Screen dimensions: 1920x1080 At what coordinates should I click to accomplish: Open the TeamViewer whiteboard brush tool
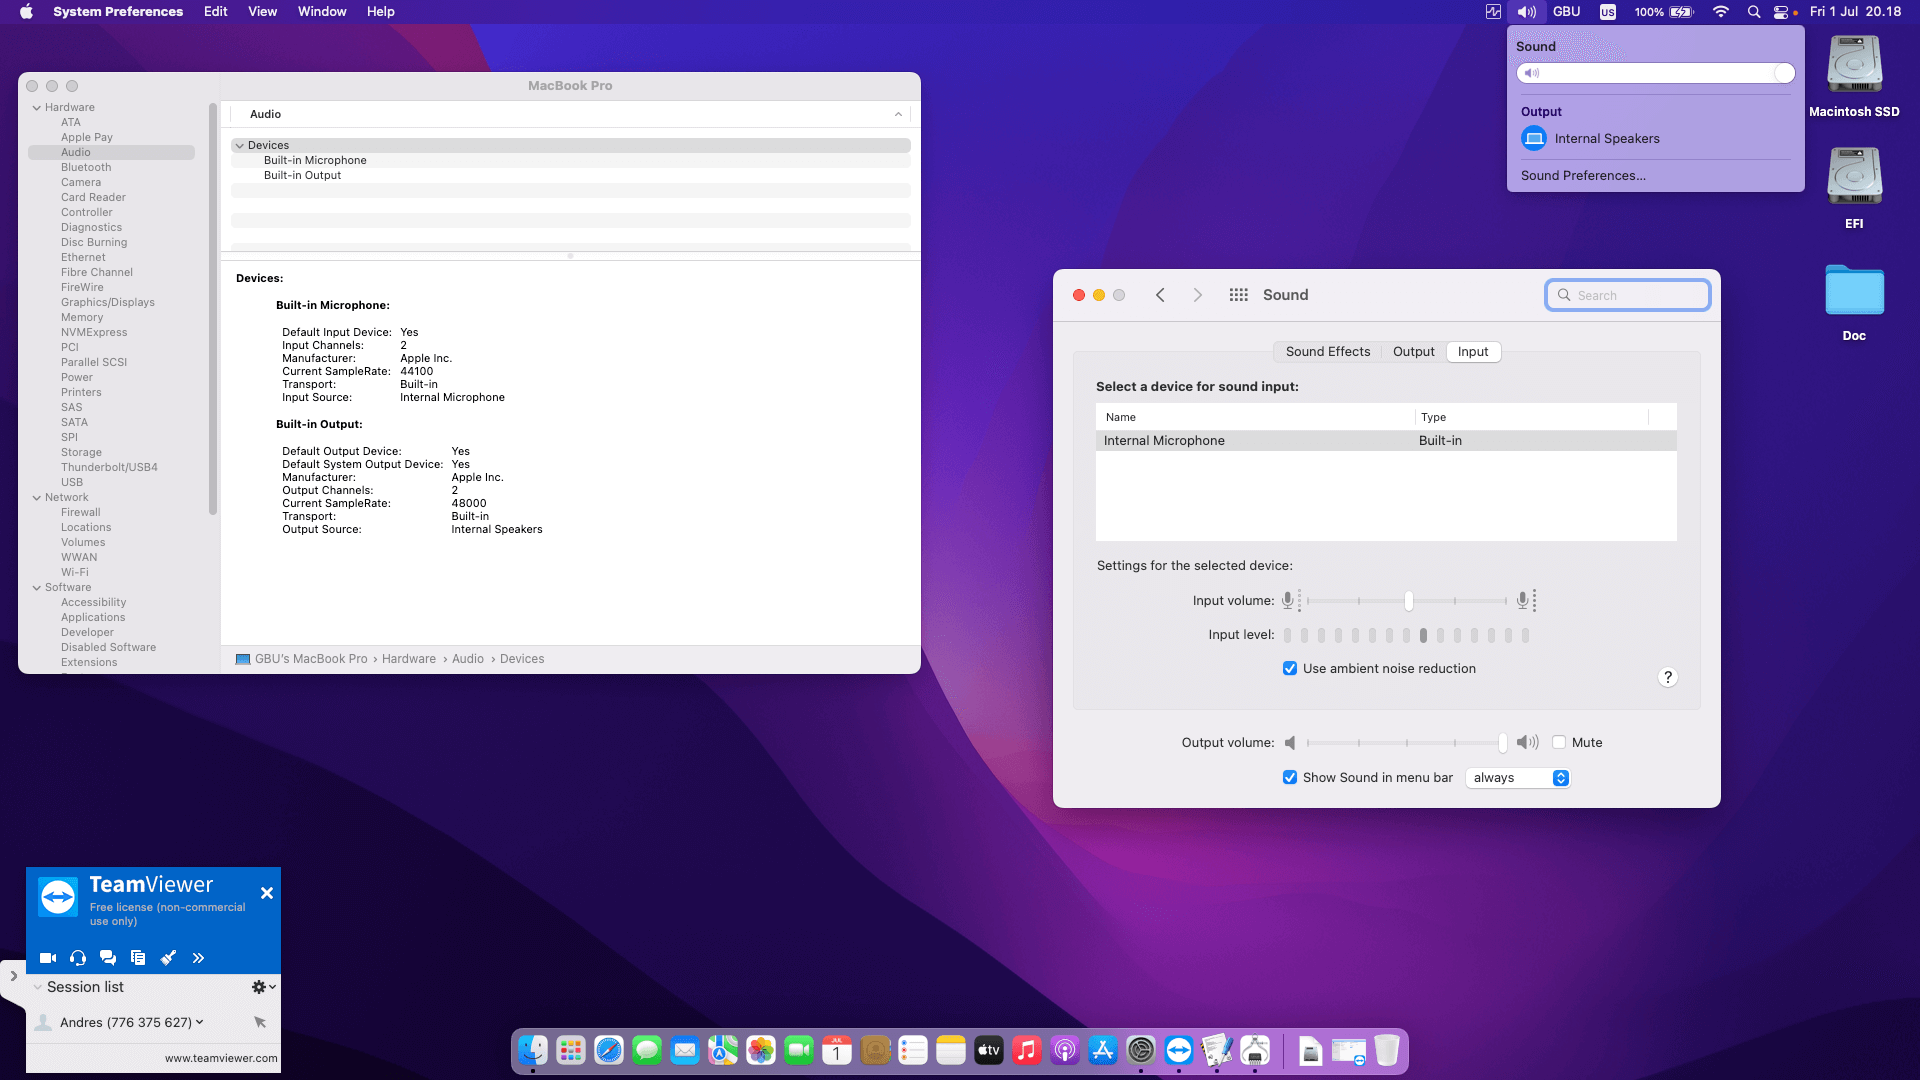168,958
